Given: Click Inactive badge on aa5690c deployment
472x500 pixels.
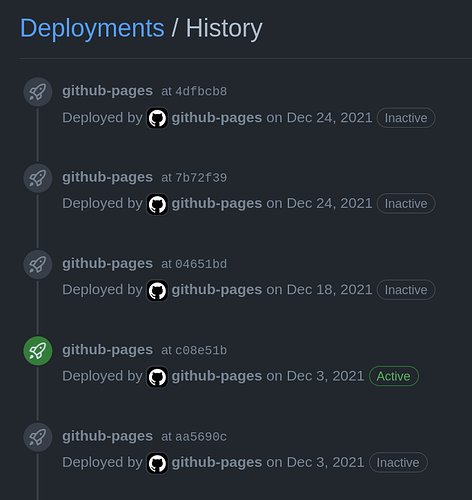Looking at the screenshot, I should (398, 463).
